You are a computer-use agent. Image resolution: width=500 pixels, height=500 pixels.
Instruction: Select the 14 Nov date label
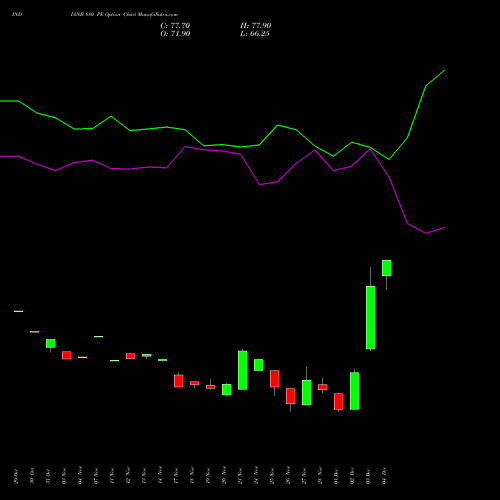click(x=160, y=475)
